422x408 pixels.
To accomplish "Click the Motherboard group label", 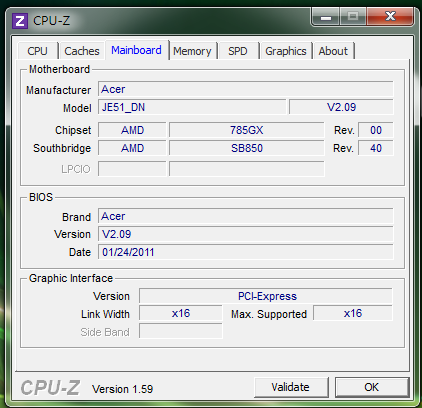I will pos(59,69).
